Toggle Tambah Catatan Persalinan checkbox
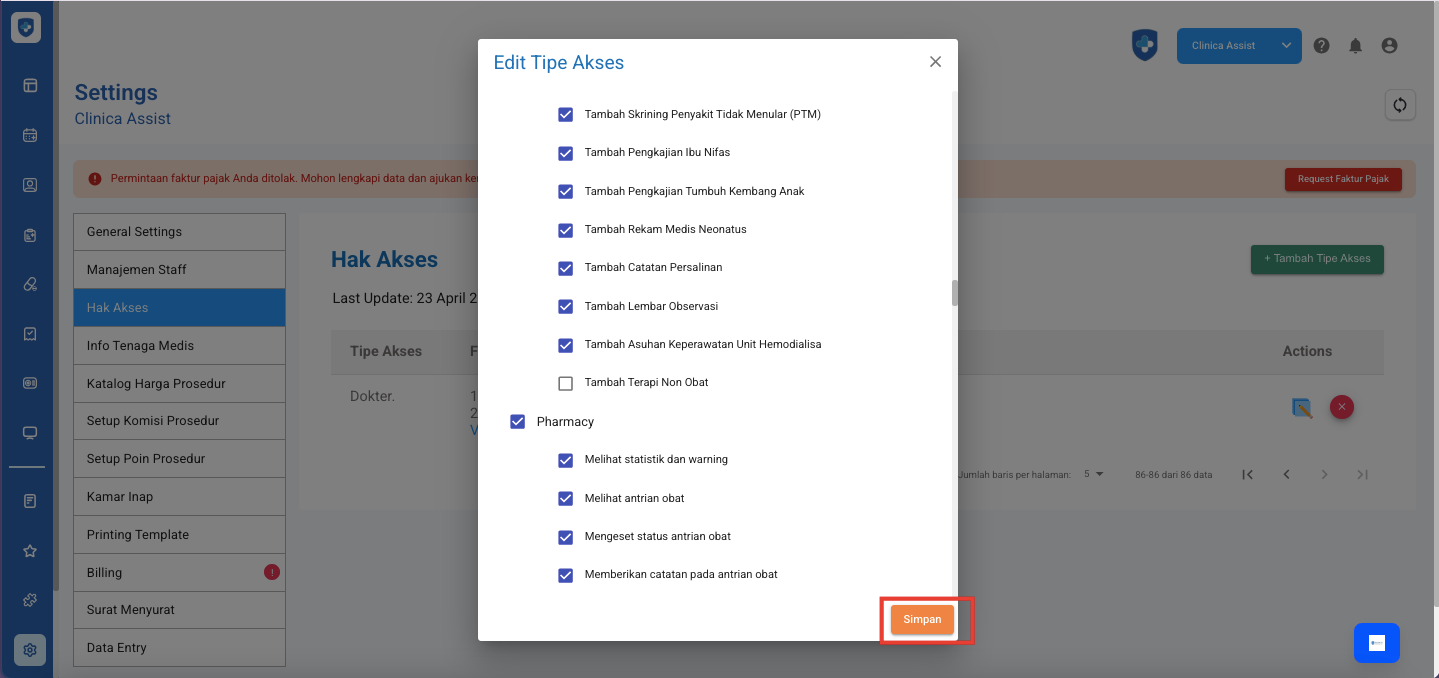This screenshot has height=678, width=1439. click(x=565, y=268)
